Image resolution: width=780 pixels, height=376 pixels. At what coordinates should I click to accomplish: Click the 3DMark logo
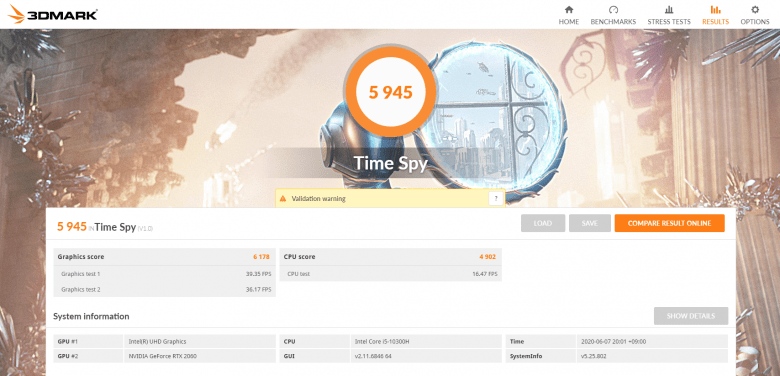(52, 14)
